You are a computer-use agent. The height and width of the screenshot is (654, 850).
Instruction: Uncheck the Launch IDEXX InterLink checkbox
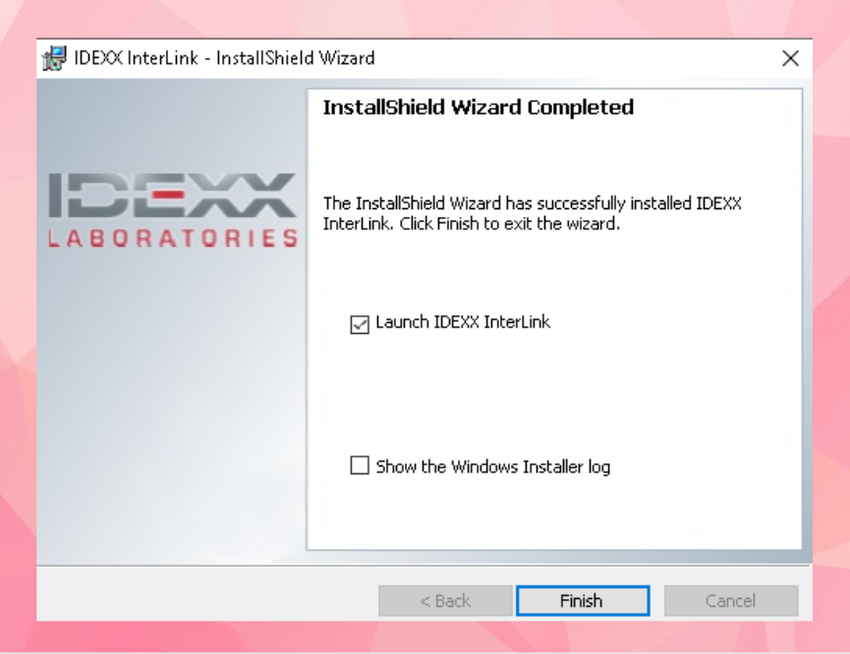359,324
